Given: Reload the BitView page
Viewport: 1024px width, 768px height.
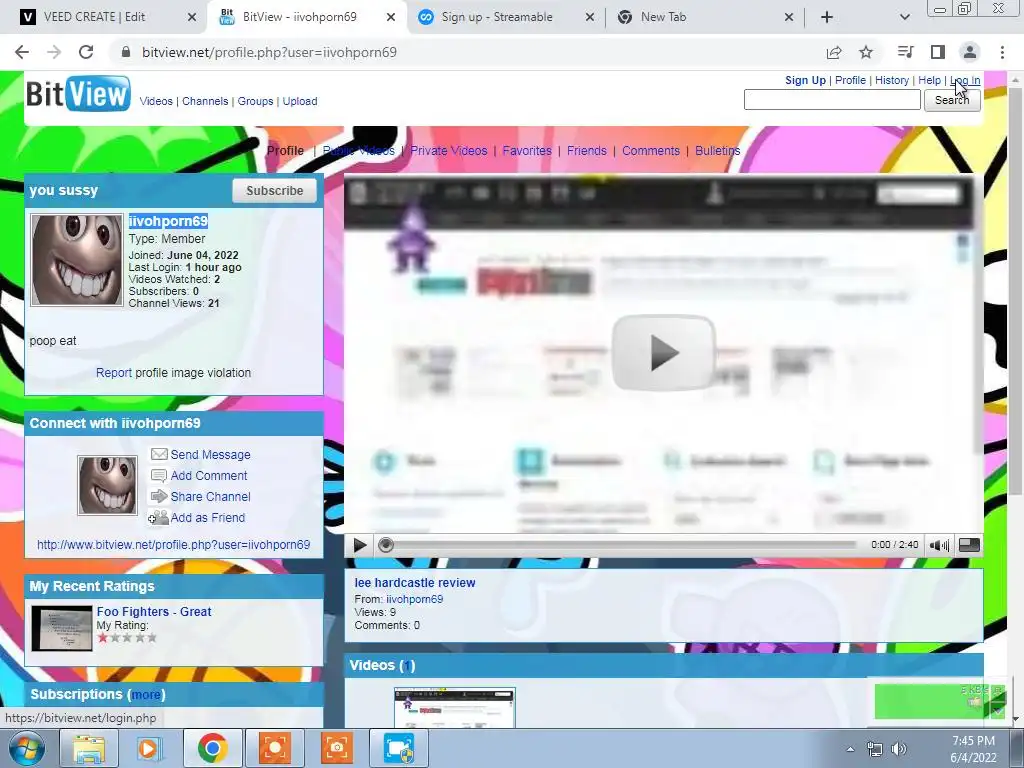Looking at the screenshot, I should pos(86,52).
